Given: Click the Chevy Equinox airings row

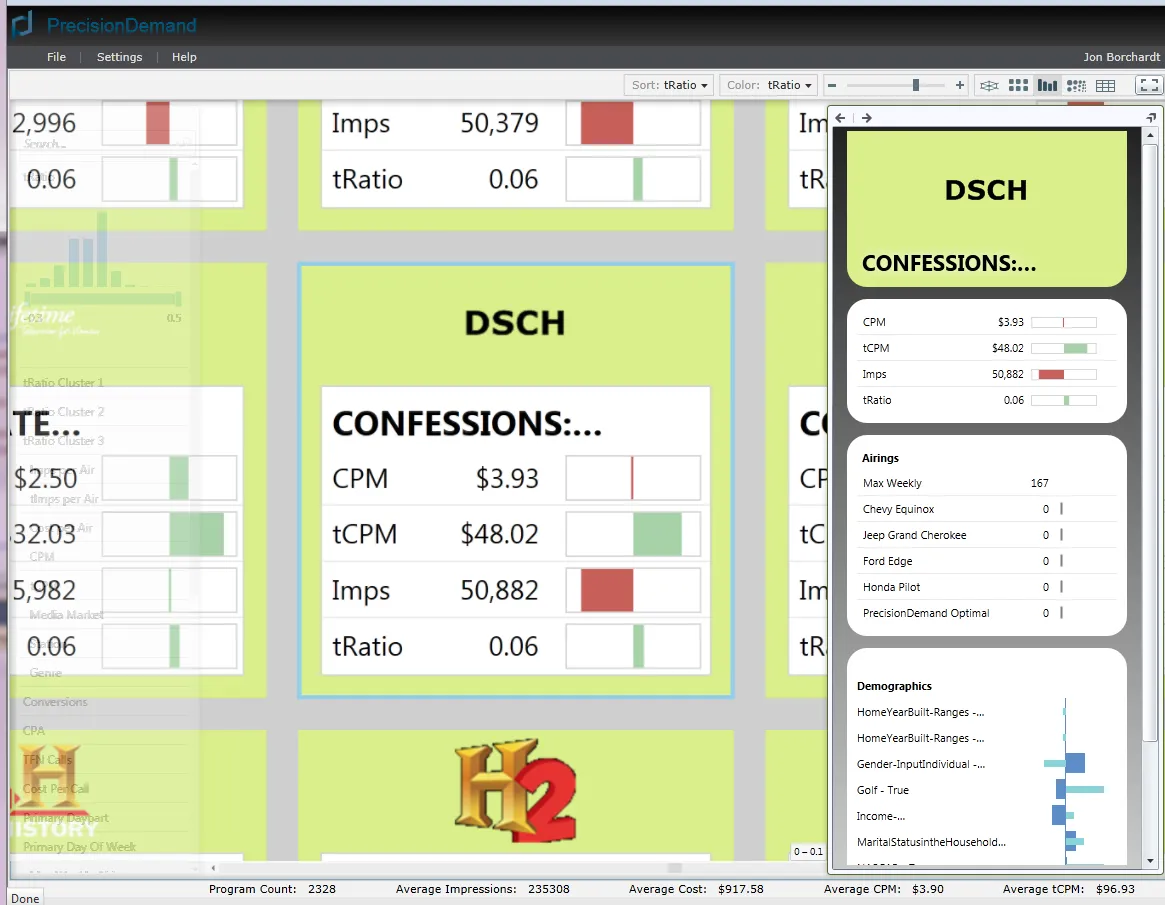Looking at the screenshot, I should click(x=988, y=509).
